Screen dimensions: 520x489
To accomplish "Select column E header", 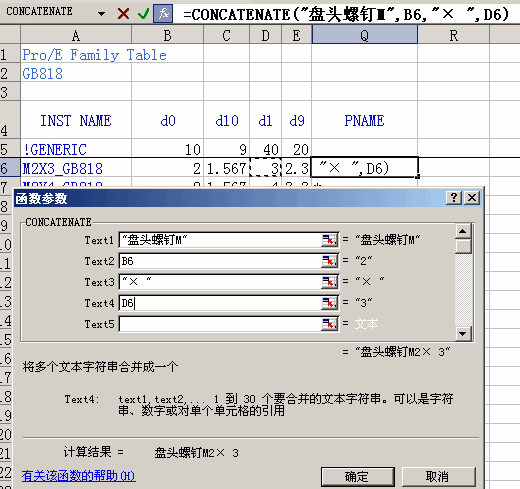I will pyautogui.click(x=296, y=35).
